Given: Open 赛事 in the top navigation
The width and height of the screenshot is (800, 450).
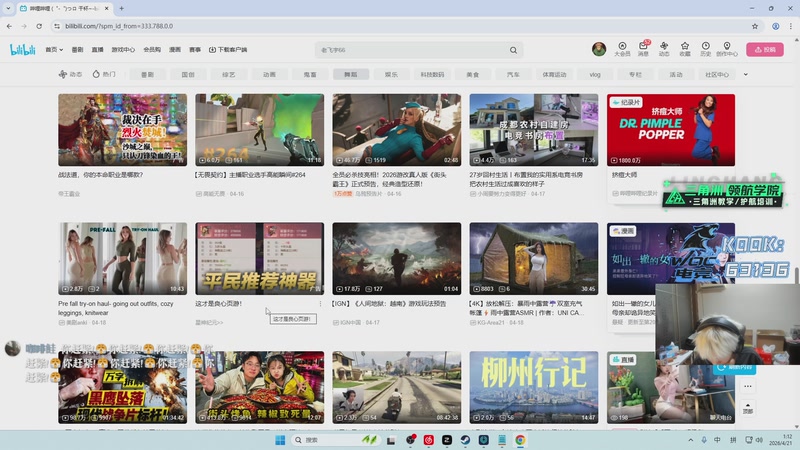Looking at the screenshot, I should pos(195,49).
